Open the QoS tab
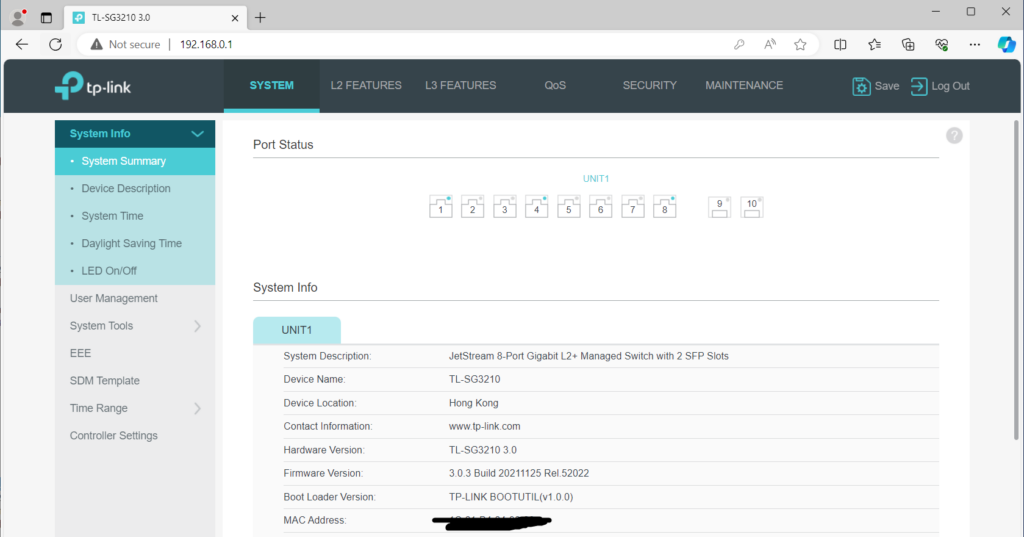1024x537 pixels. click(555, 86)
